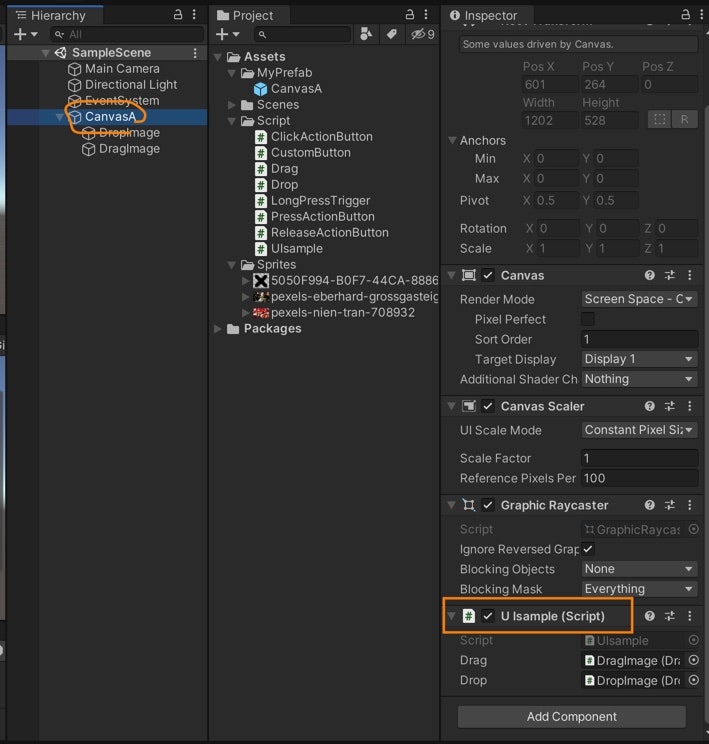The image size is (709, 744).
Task: Open the Project panel options menu
Action: pos(426,15)
